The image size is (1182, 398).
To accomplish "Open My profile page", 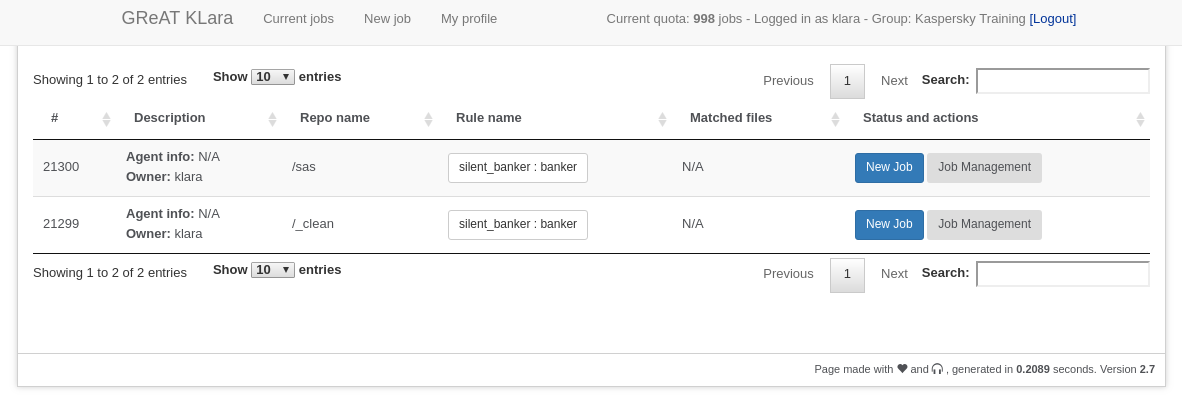I will pos(469,19).
